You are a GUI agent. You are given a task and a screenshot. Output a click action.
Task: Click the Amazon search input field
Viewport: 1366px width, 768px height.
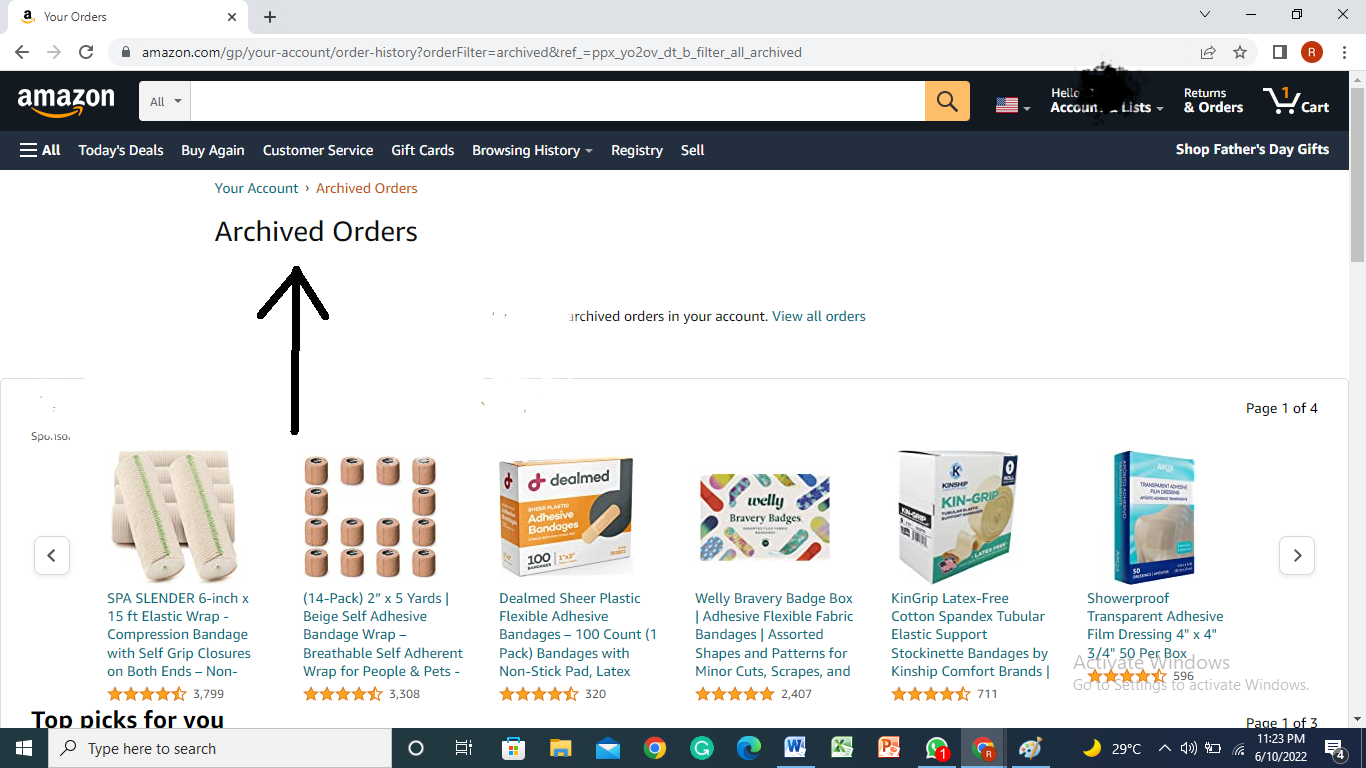click(557, 101)
